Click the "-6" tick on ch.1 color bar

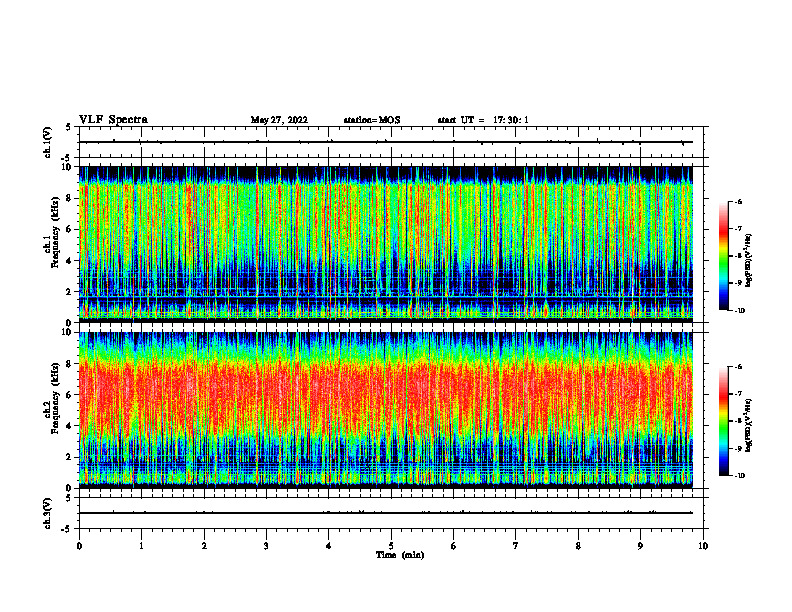pyautogui.click(x=738, y=202)
